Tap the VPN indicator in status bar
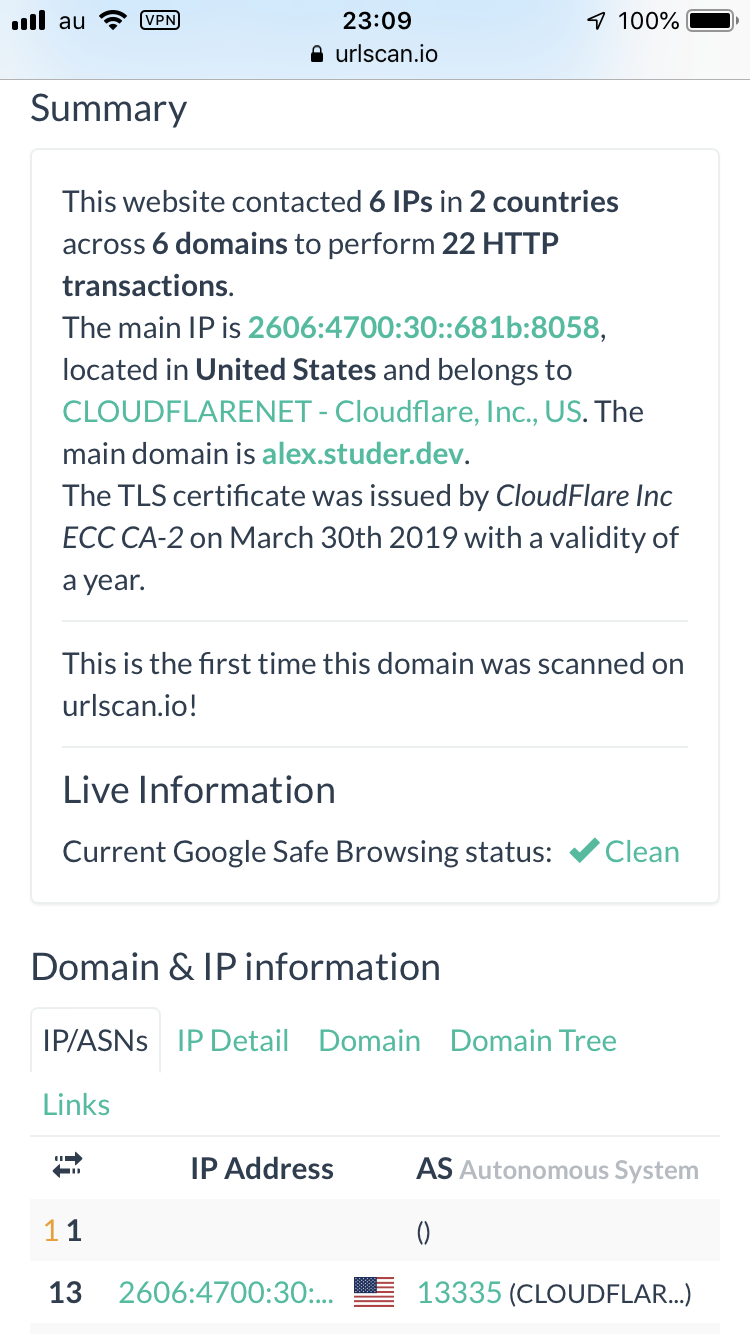The image size is (750, 1334). tap(160, 20)
